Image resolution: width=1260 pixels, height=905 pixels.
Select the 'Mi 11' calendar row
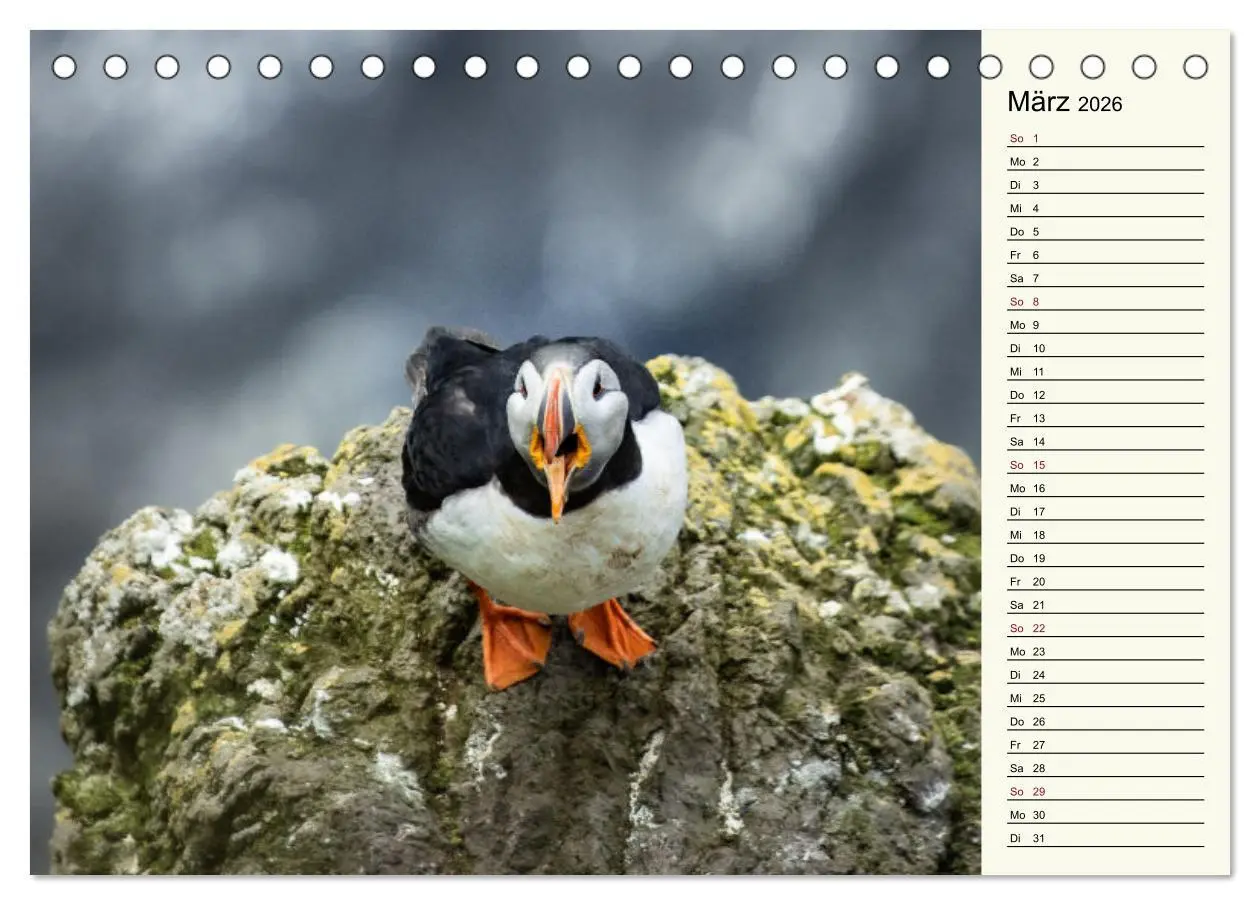(x=1105, y=371)
